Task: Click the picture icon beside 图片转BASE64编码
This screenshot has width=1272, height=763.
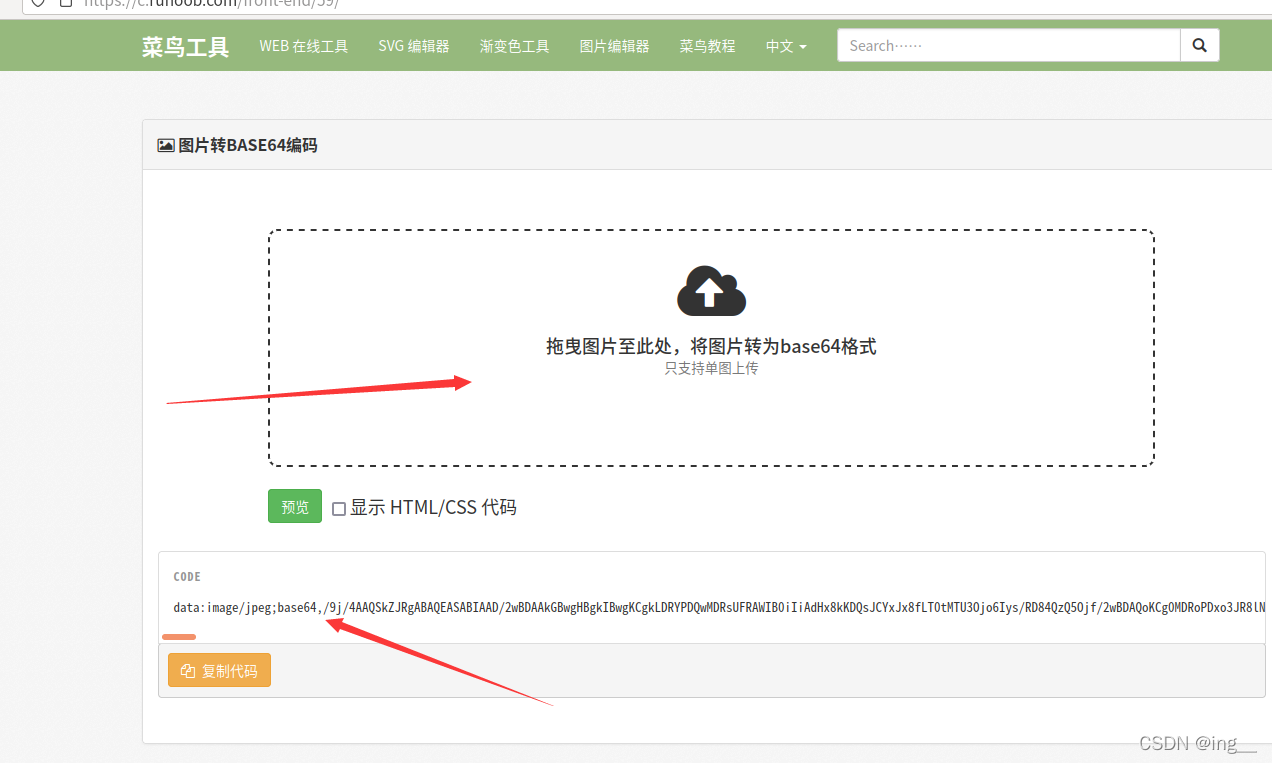Action: [166, 145]
